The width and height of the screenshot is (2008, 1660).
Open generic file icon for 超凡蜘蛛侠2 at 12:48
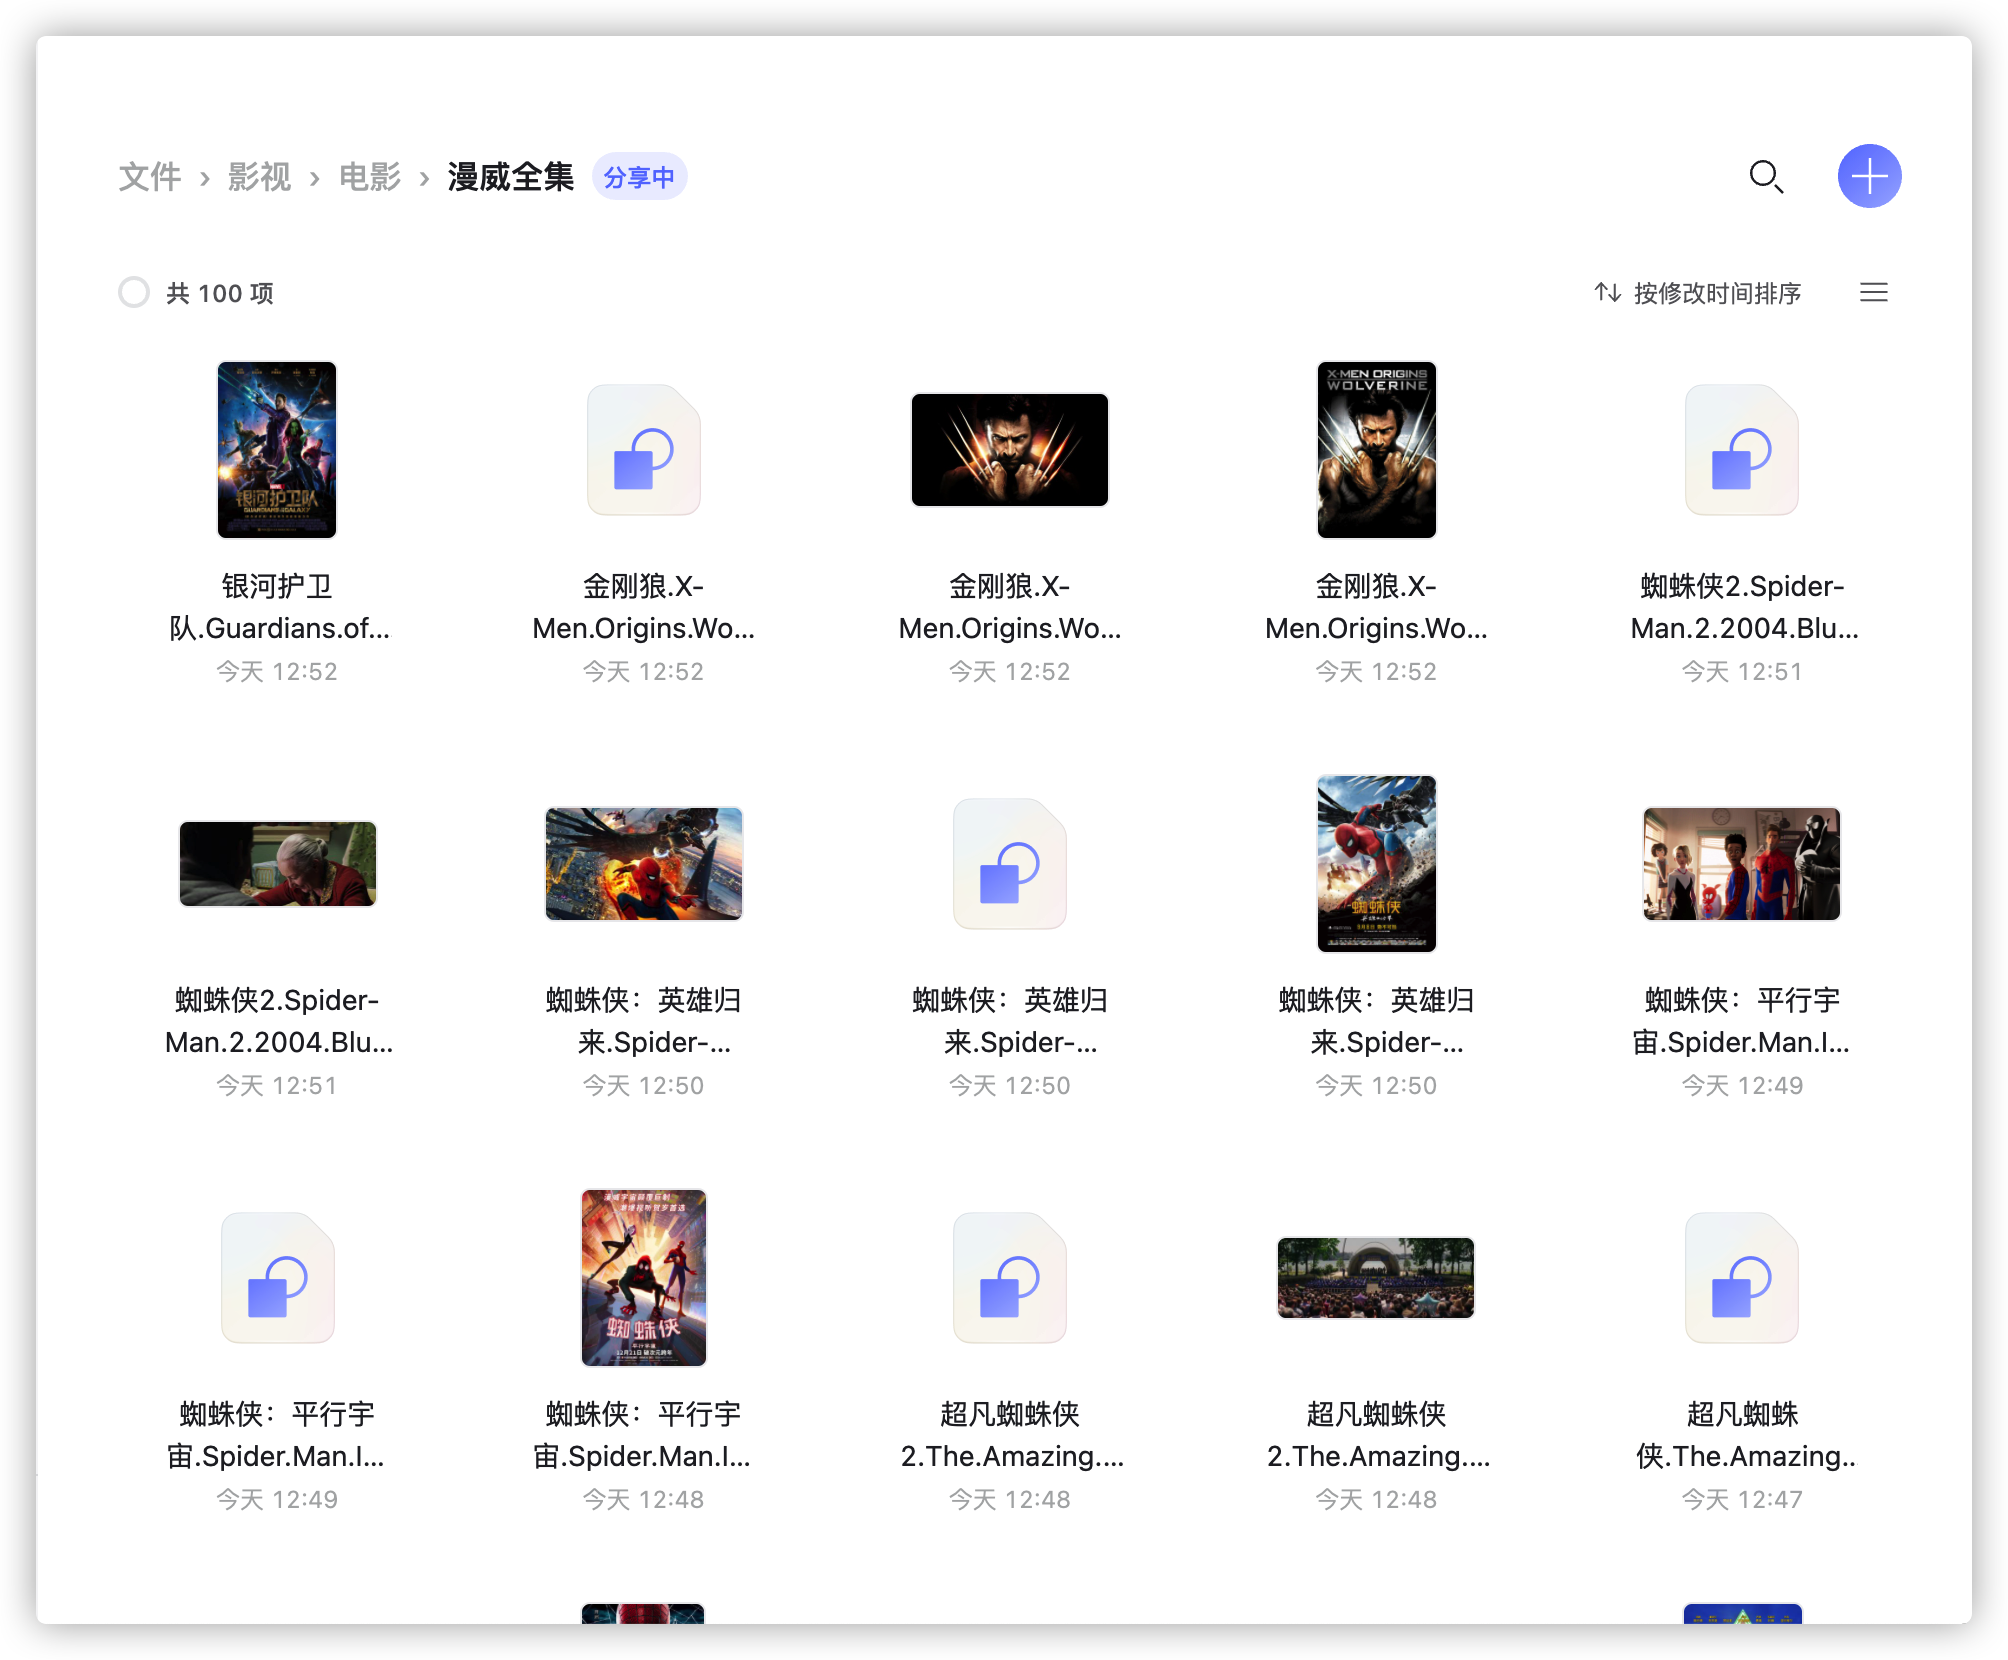coord(1009,1277)
